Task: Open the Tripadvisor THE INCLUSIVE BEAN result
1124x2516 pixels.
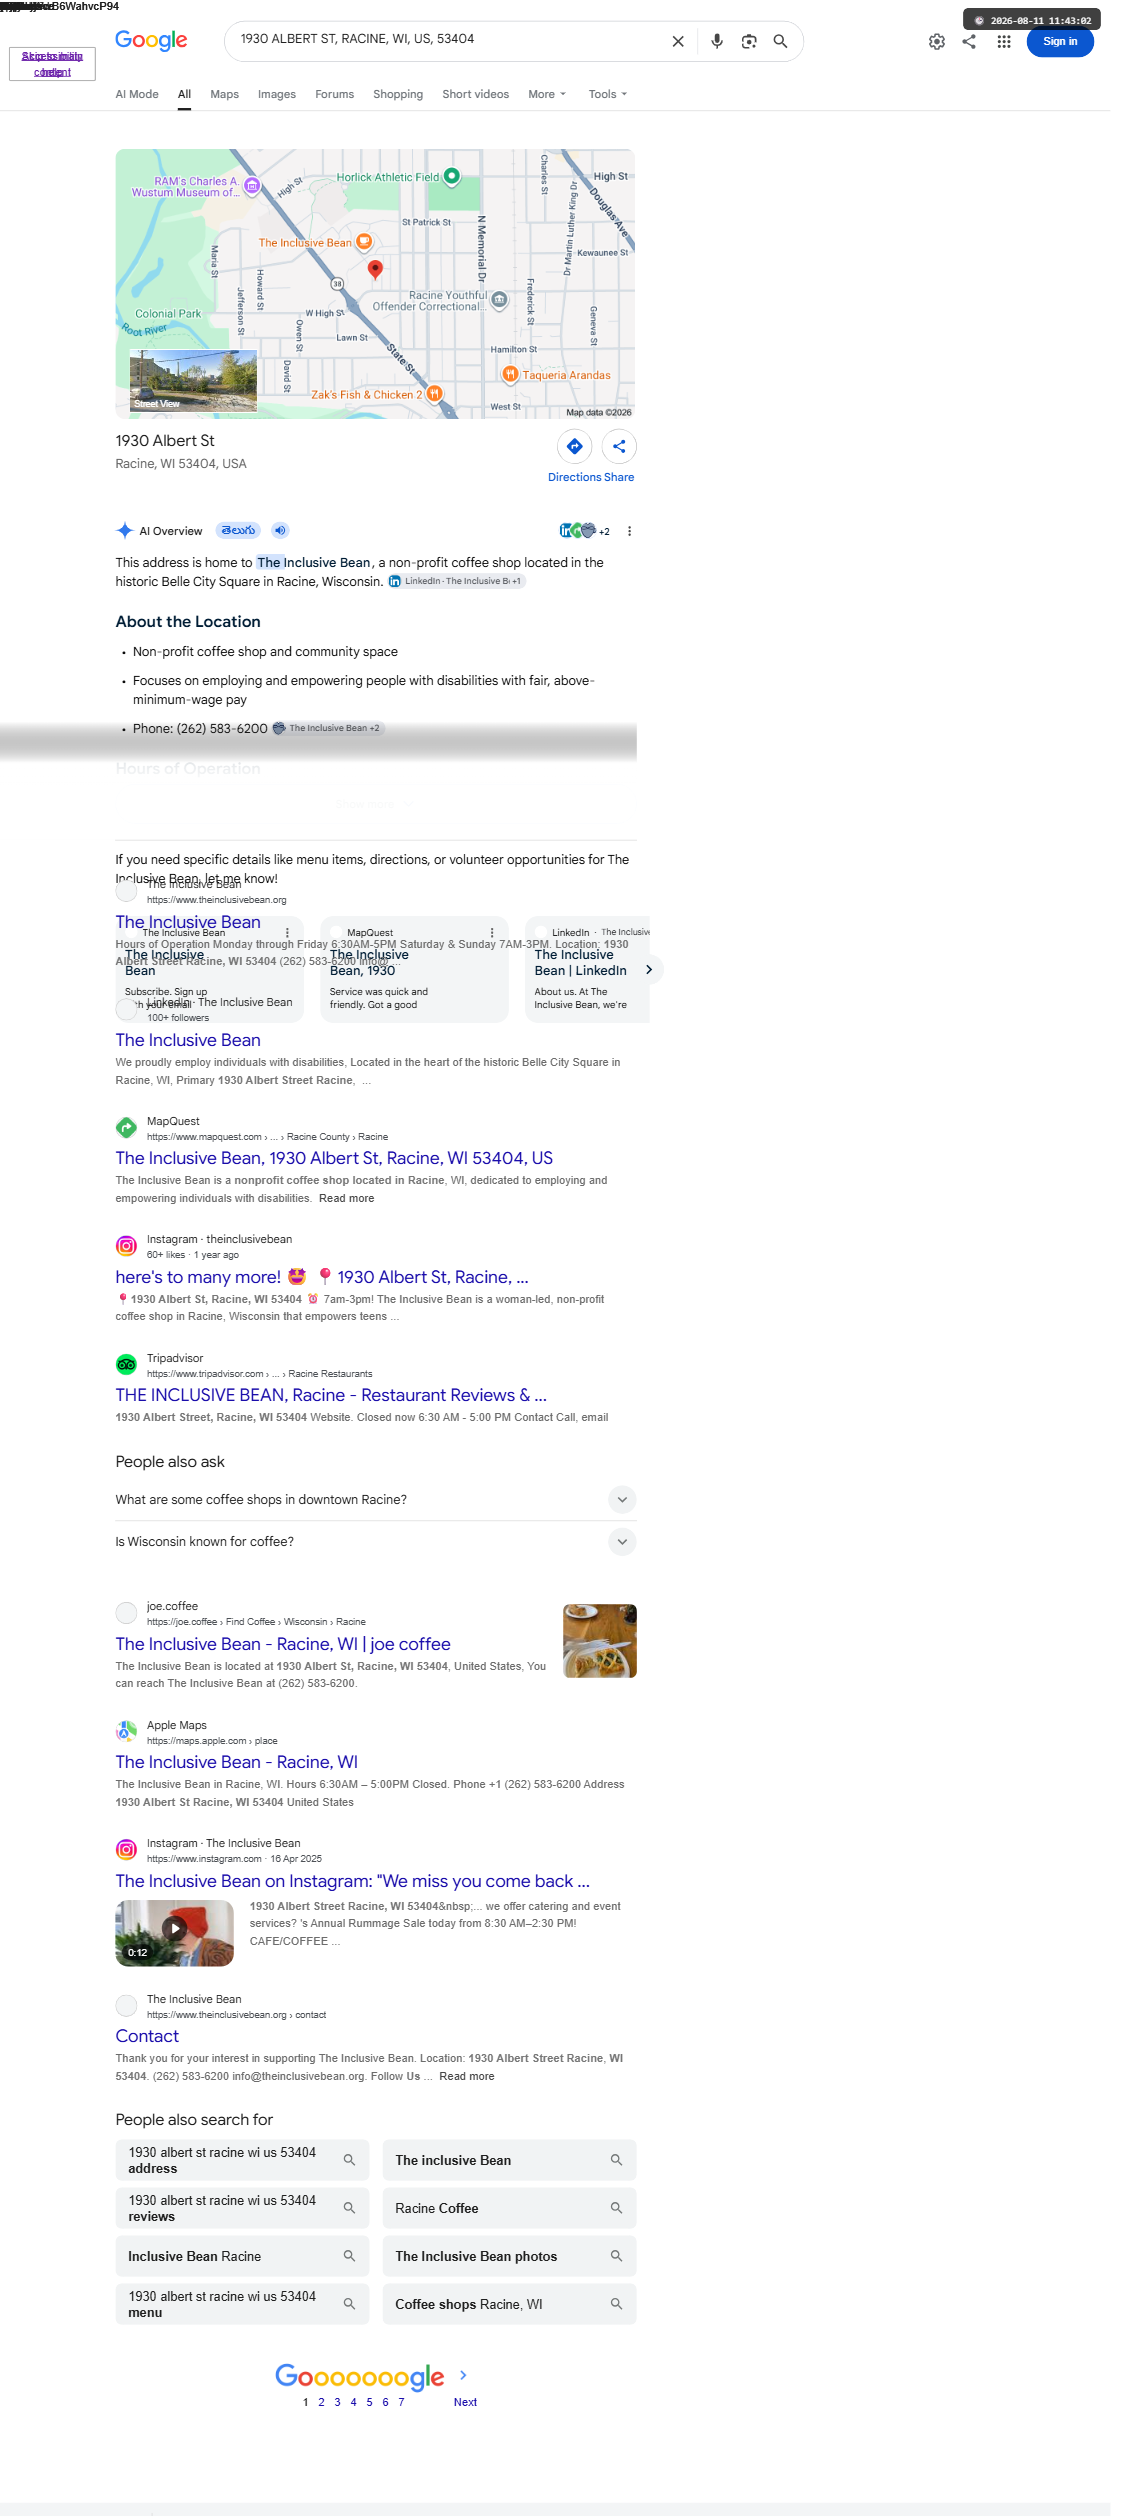Action: click(x=331, y=1395)
